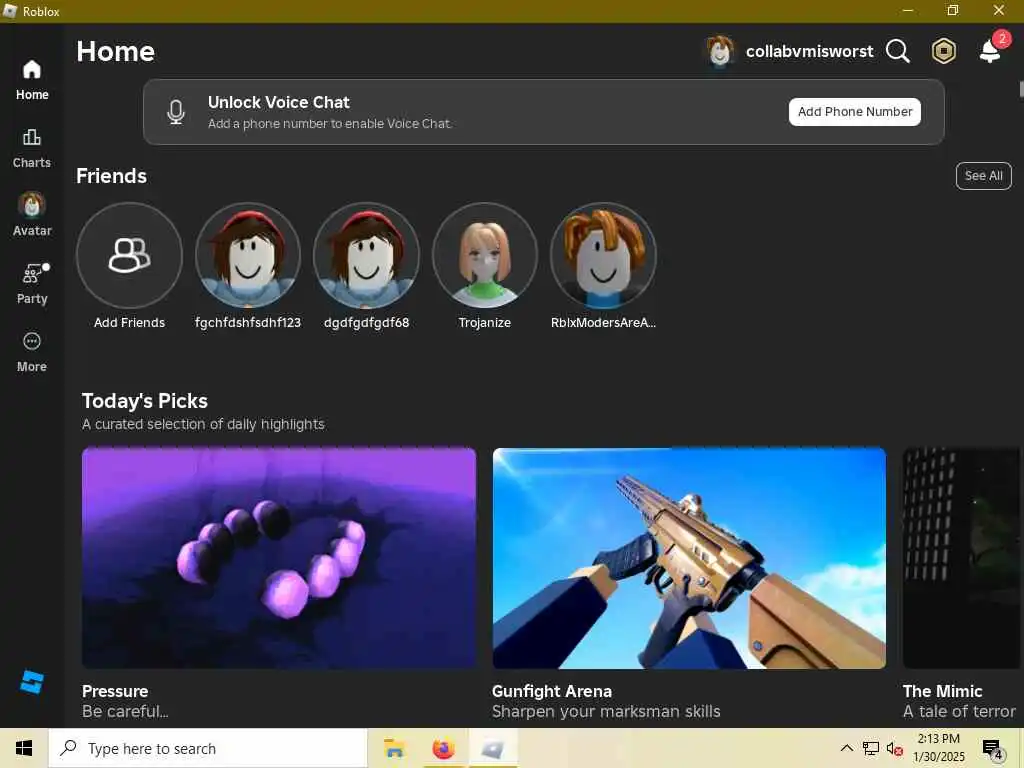Image resolution: width=1024 pixels, height=768 pixels.
Task: Open the Charts section in sidebar
Action: point(31,148)
